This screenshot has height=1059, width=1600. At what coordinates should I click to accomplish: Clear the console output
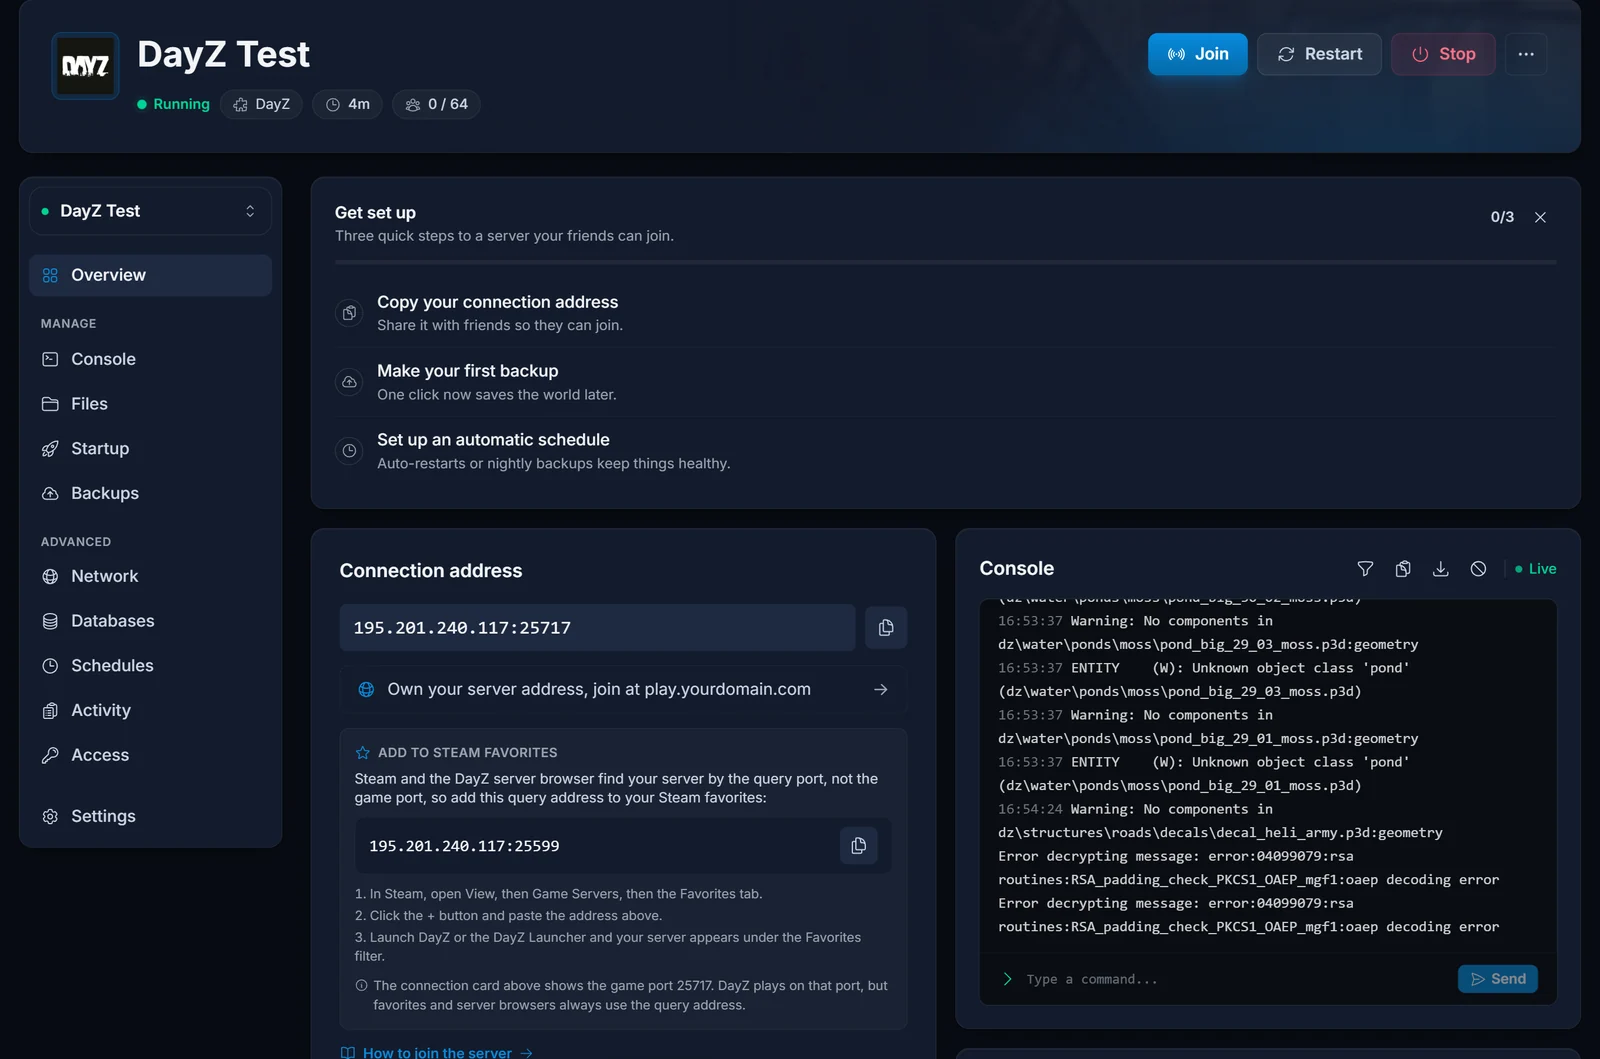click(x=1478, y=569)
